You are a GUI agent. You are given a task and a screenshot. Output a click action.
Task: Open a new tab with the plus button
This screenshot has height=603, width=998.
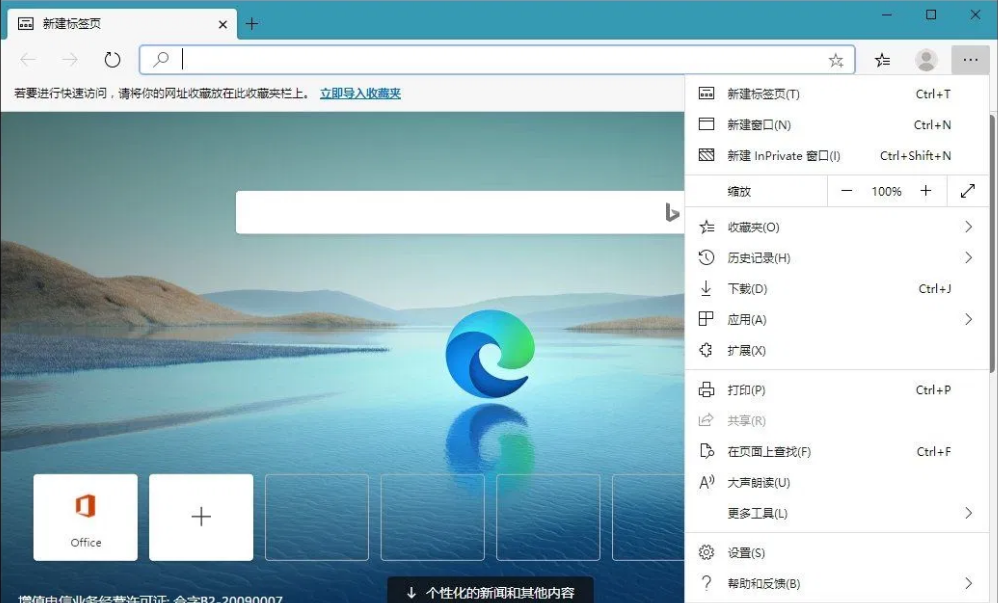coord(252,24)
